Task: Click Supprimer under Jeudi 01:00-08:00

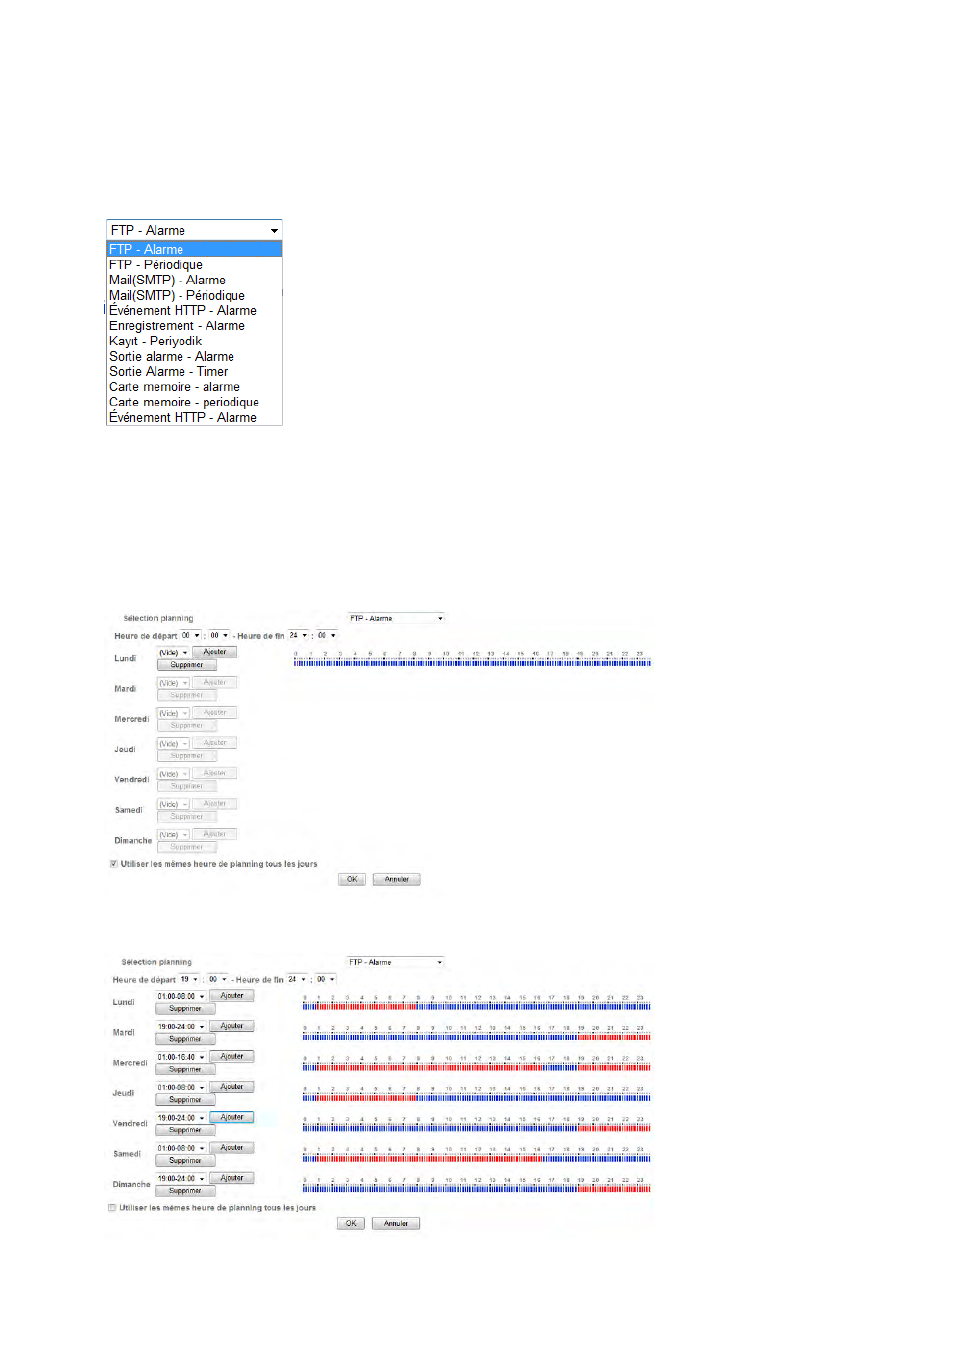Action: click(x=185, y=1100)
